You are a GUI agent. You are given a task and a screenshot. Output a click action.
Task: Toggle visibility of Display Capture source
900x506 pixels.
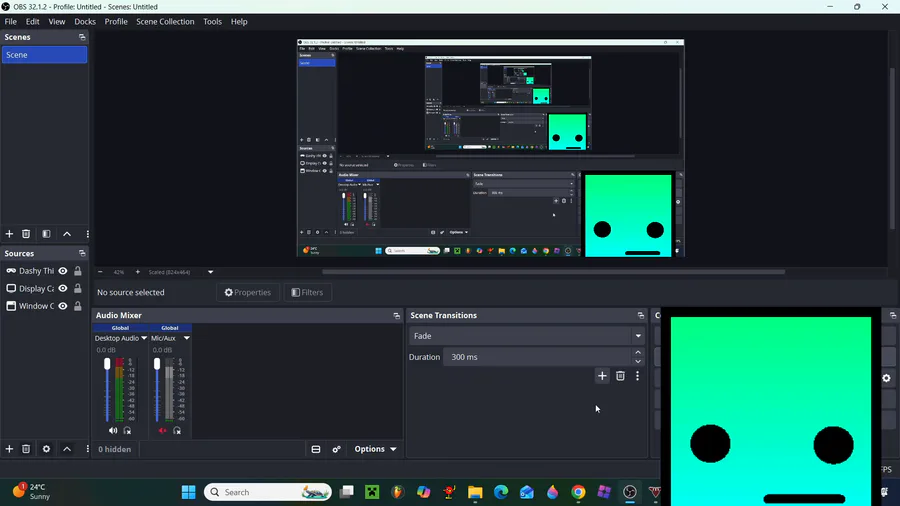[x=63, y=289]
